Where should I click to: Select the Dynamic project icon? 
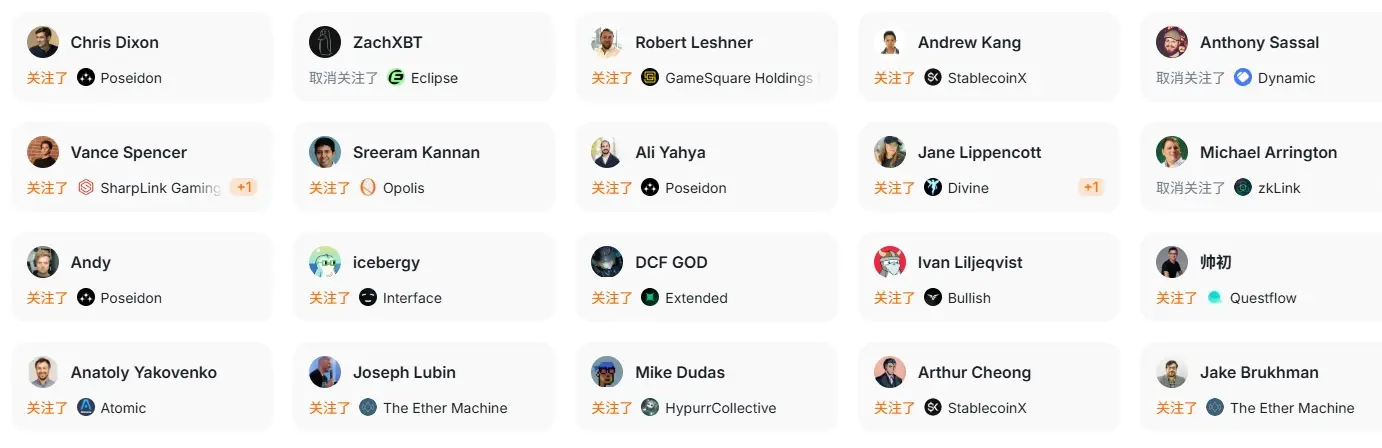[1243, 78]
